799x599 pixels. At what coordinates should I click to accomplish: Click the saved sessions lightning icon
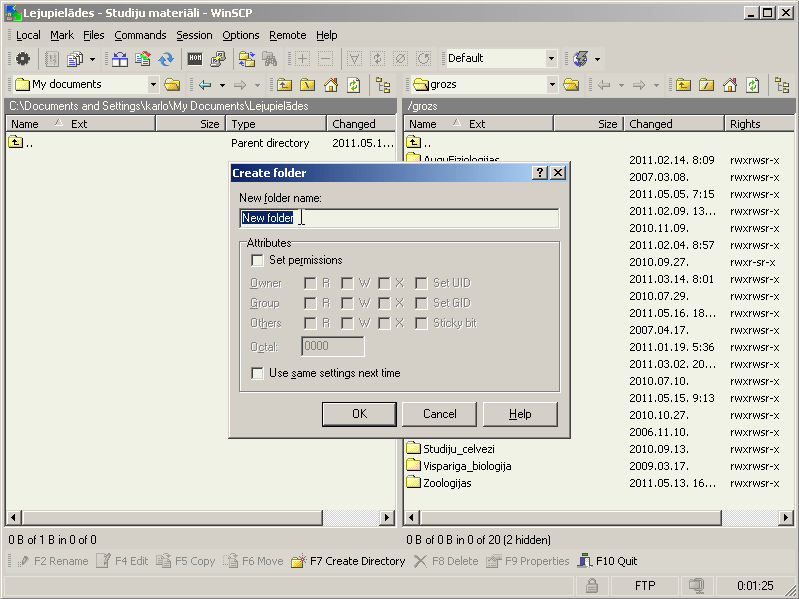[580, 59]
